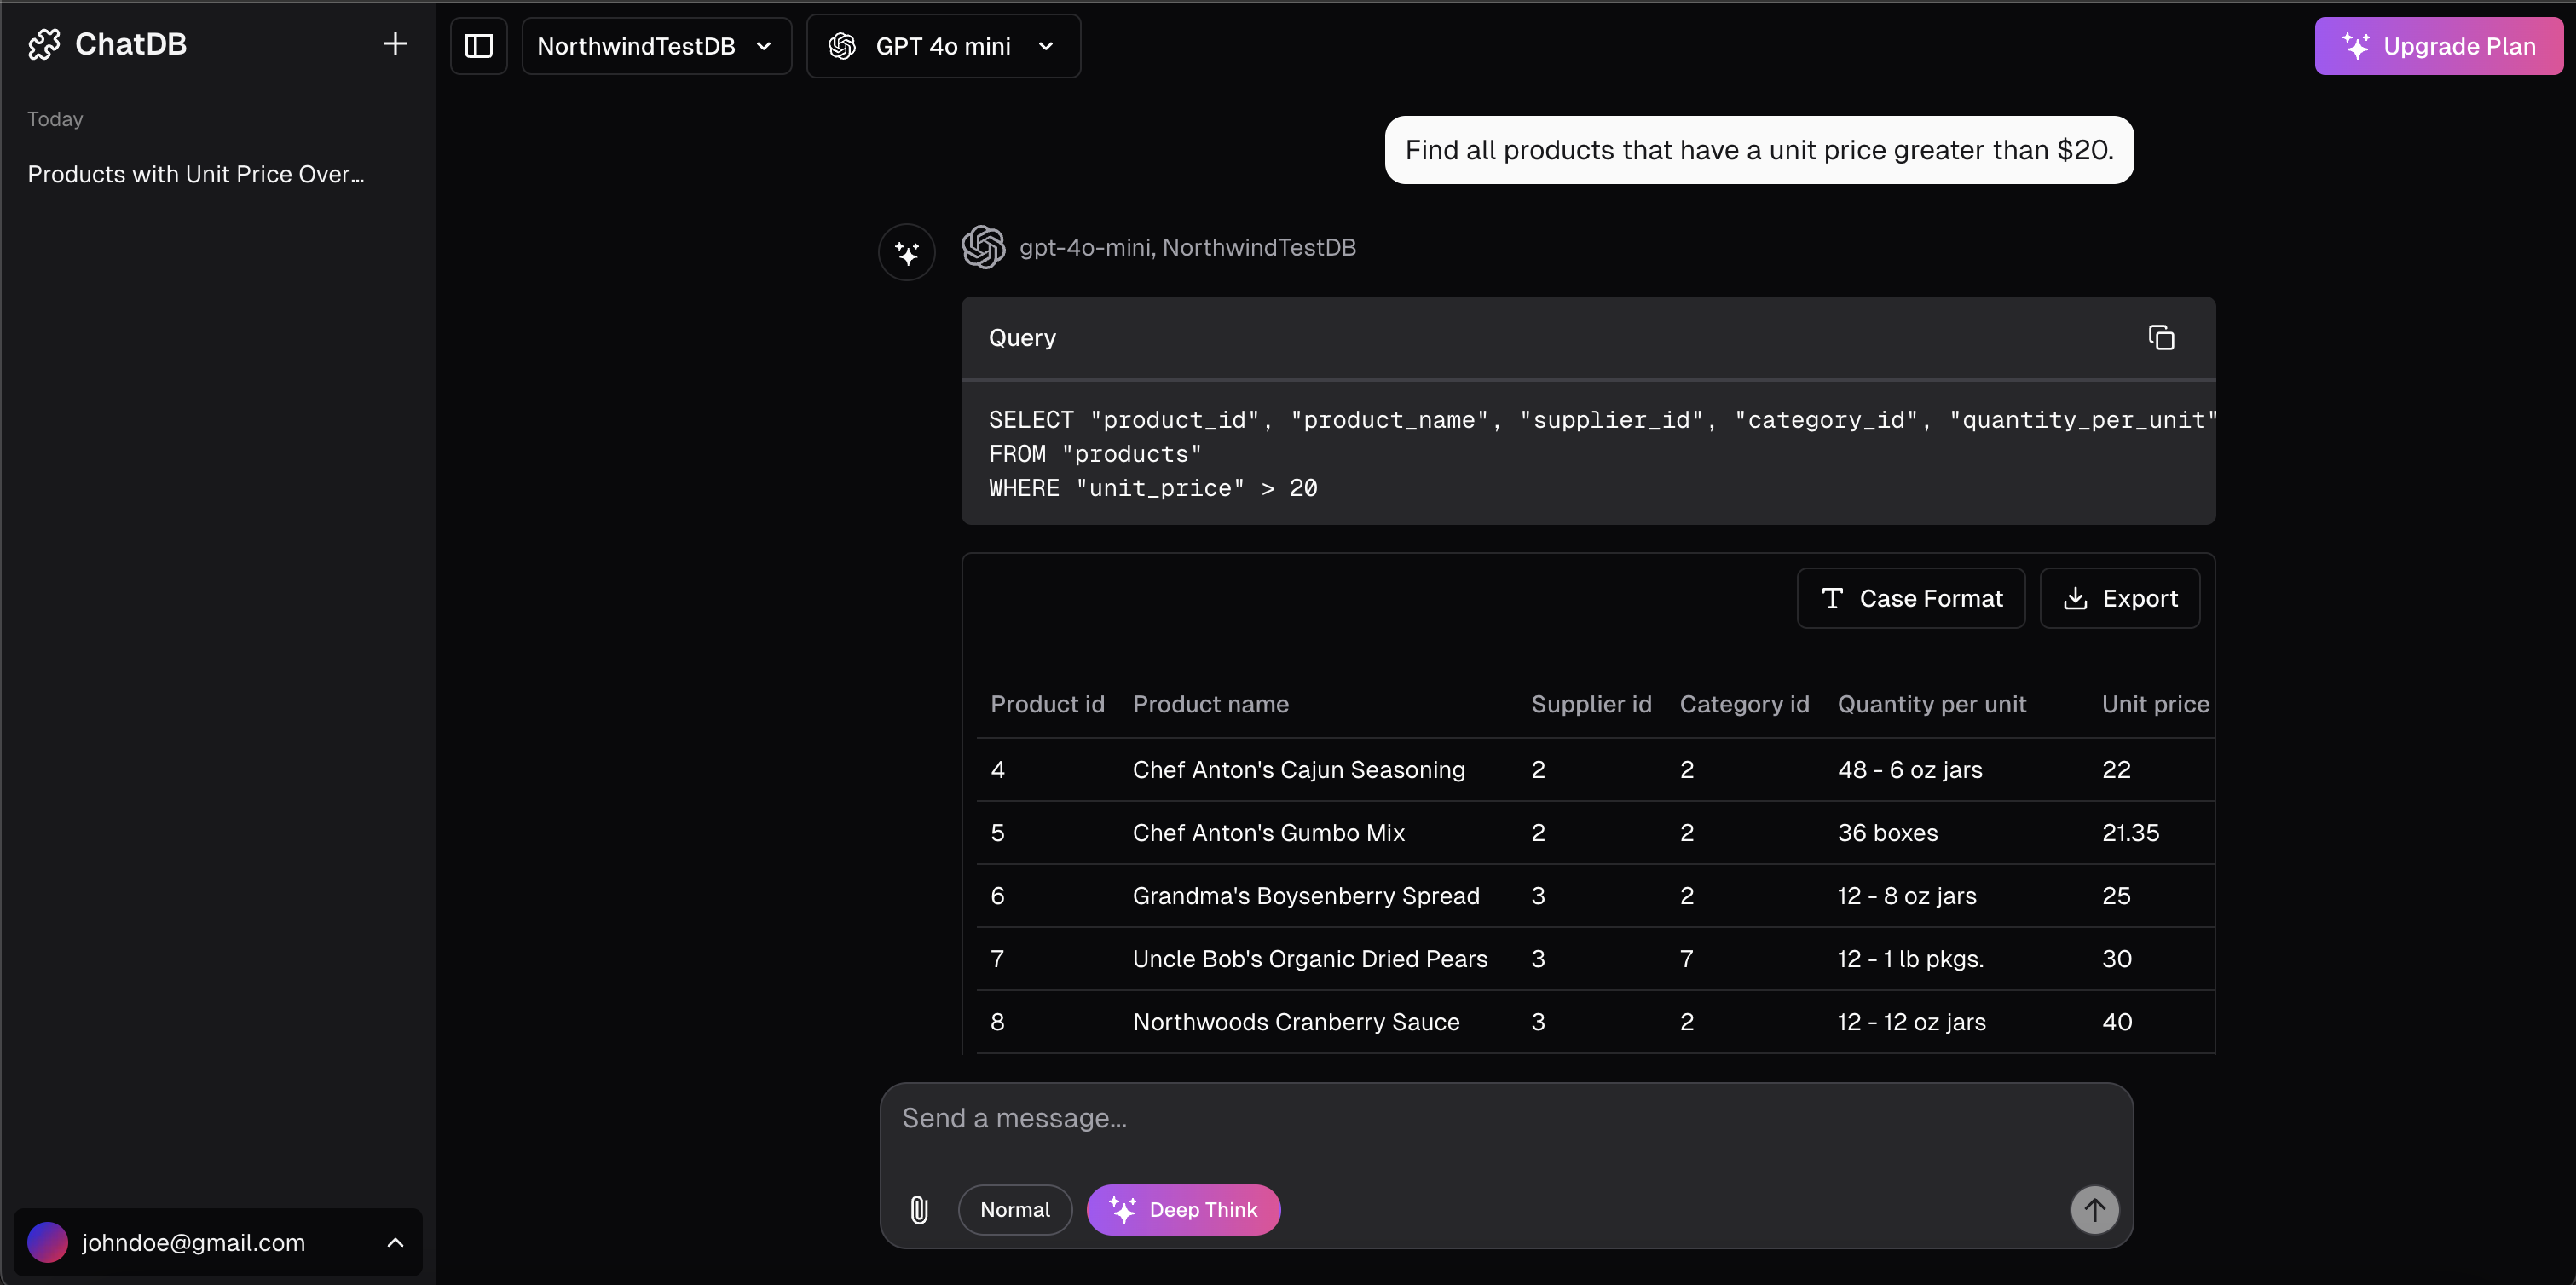Viewport: 2576px width, 1285px height.
Task: Click the sparkle icon beside the response
Action: [x=907, y=253]
